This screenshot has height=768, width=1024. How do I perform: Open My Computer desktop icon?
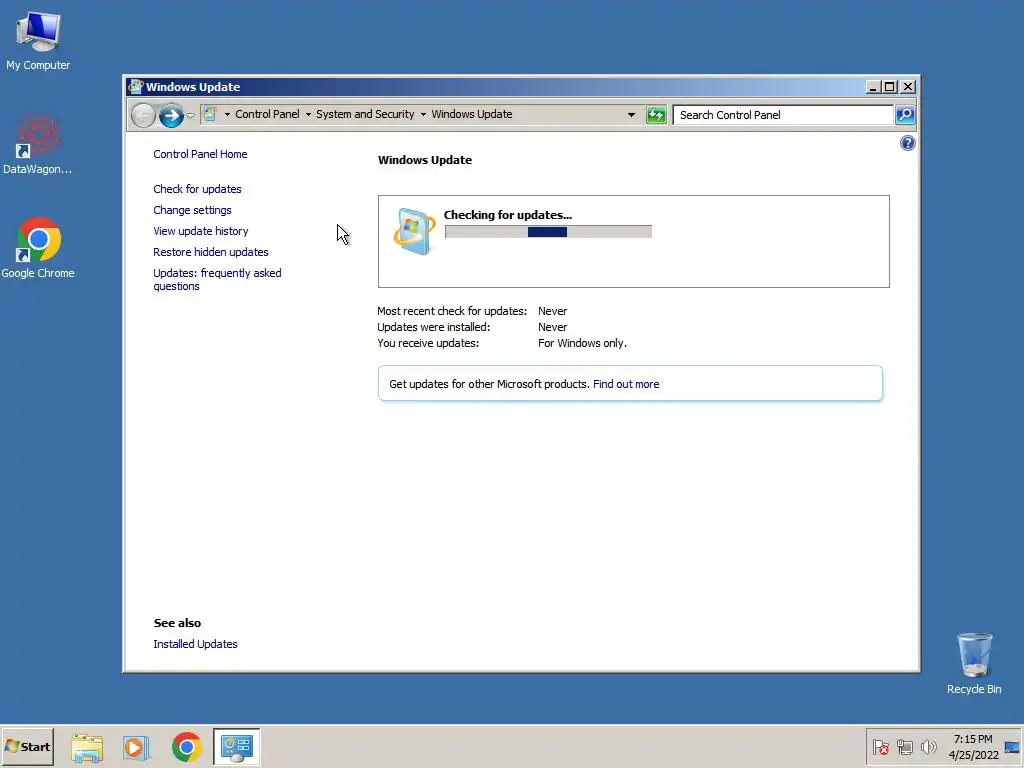[x=38, y=41]
